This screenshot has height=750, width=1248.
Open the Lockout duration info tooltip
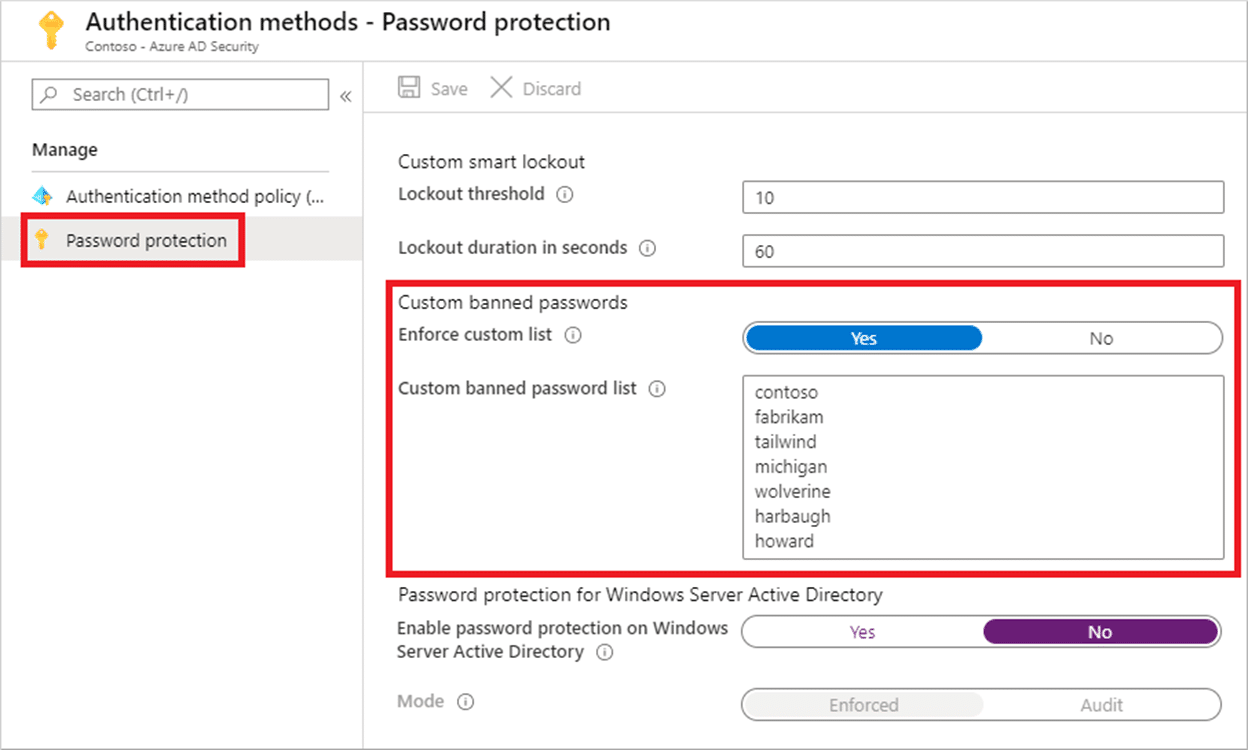[648, 248]
